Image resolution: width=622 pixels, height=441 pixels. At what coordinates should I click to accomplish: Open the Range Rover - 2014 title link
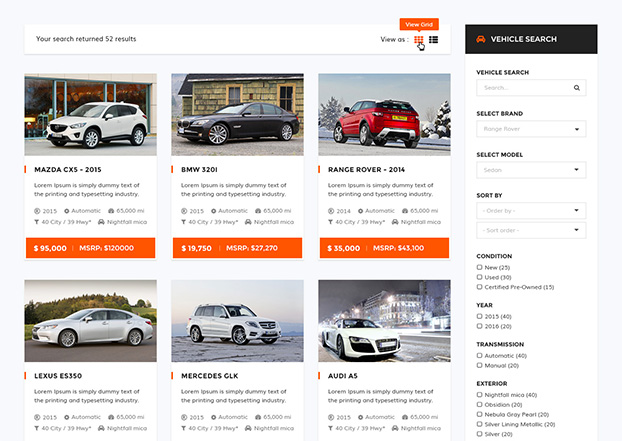[367, 170]
